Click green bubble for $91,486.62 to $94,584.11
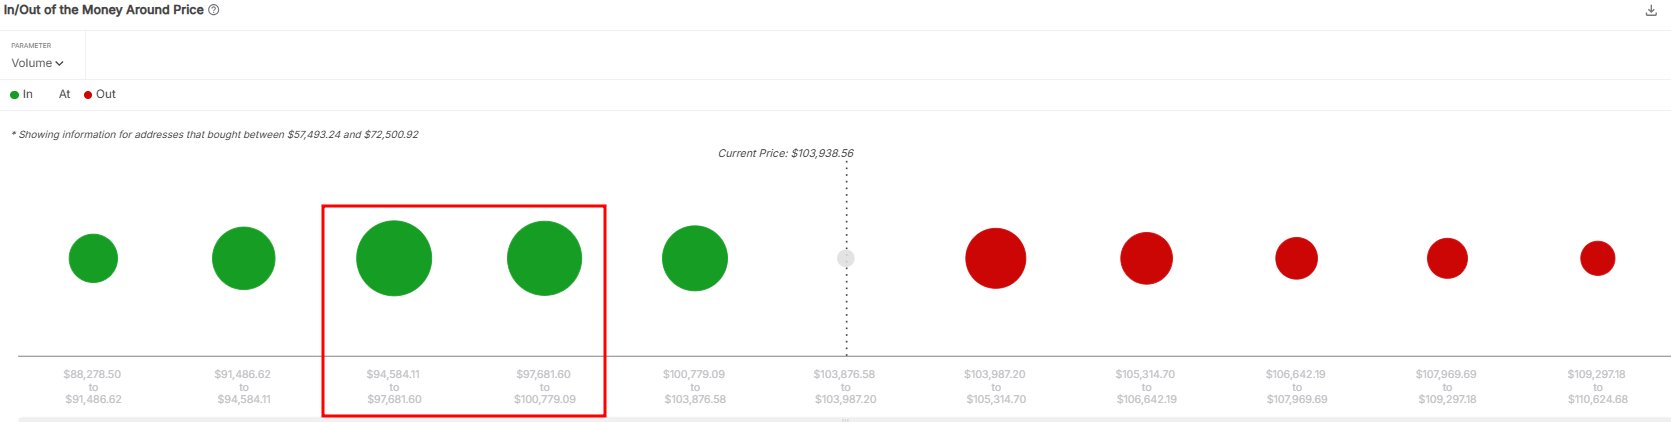This screenshot has width=1671, height=422. (x=243, y=258)
